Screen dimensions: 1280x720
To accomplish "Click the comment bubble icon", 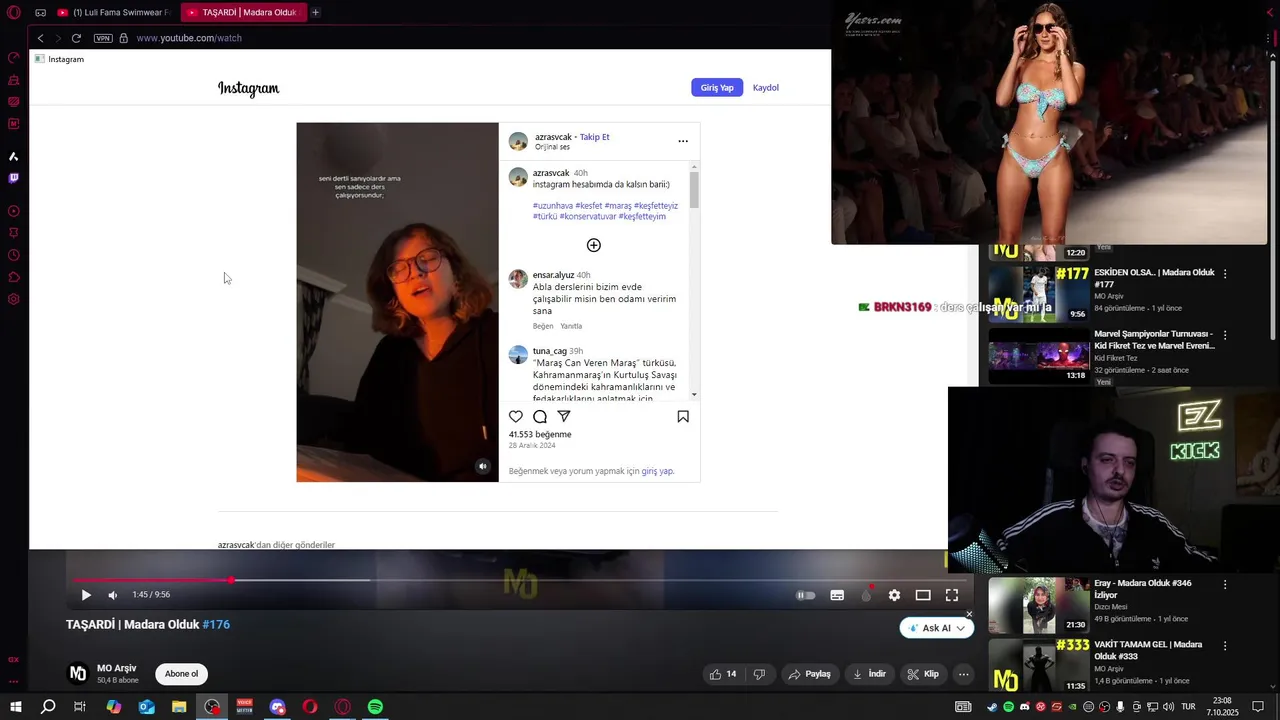I will (x=540, y=416).
